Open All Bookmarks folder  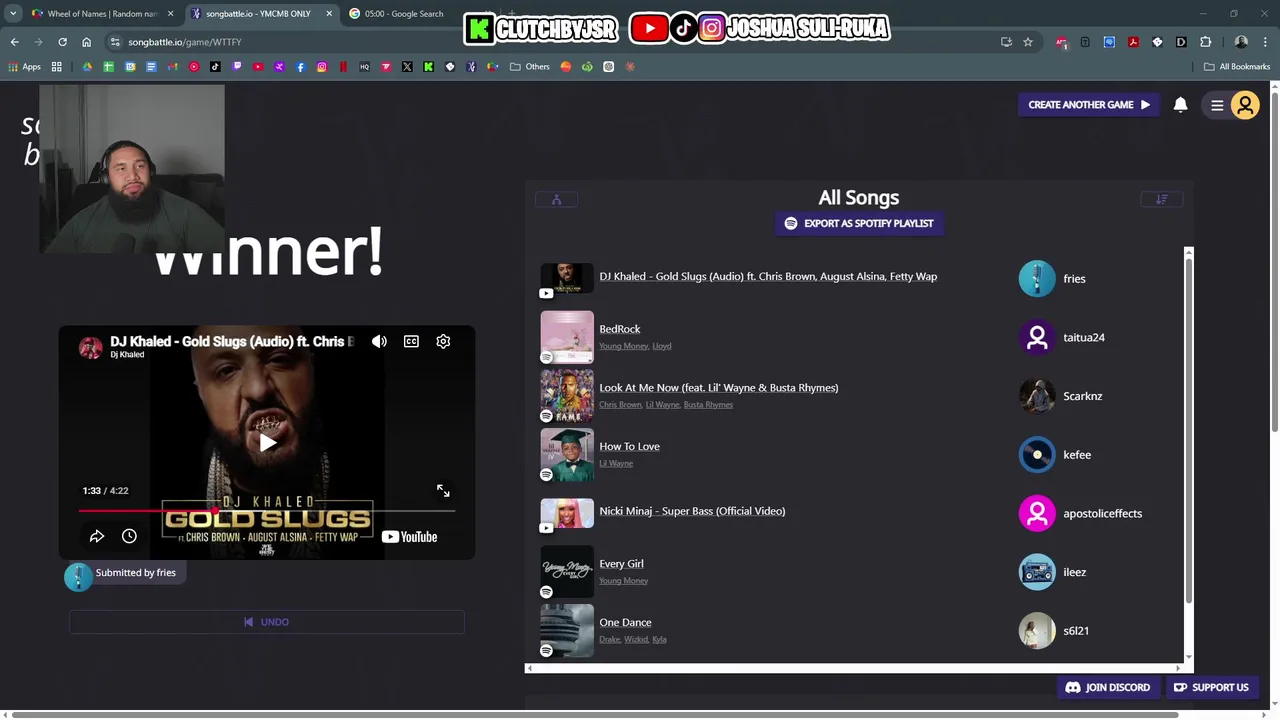click(x=1237, y=67)
